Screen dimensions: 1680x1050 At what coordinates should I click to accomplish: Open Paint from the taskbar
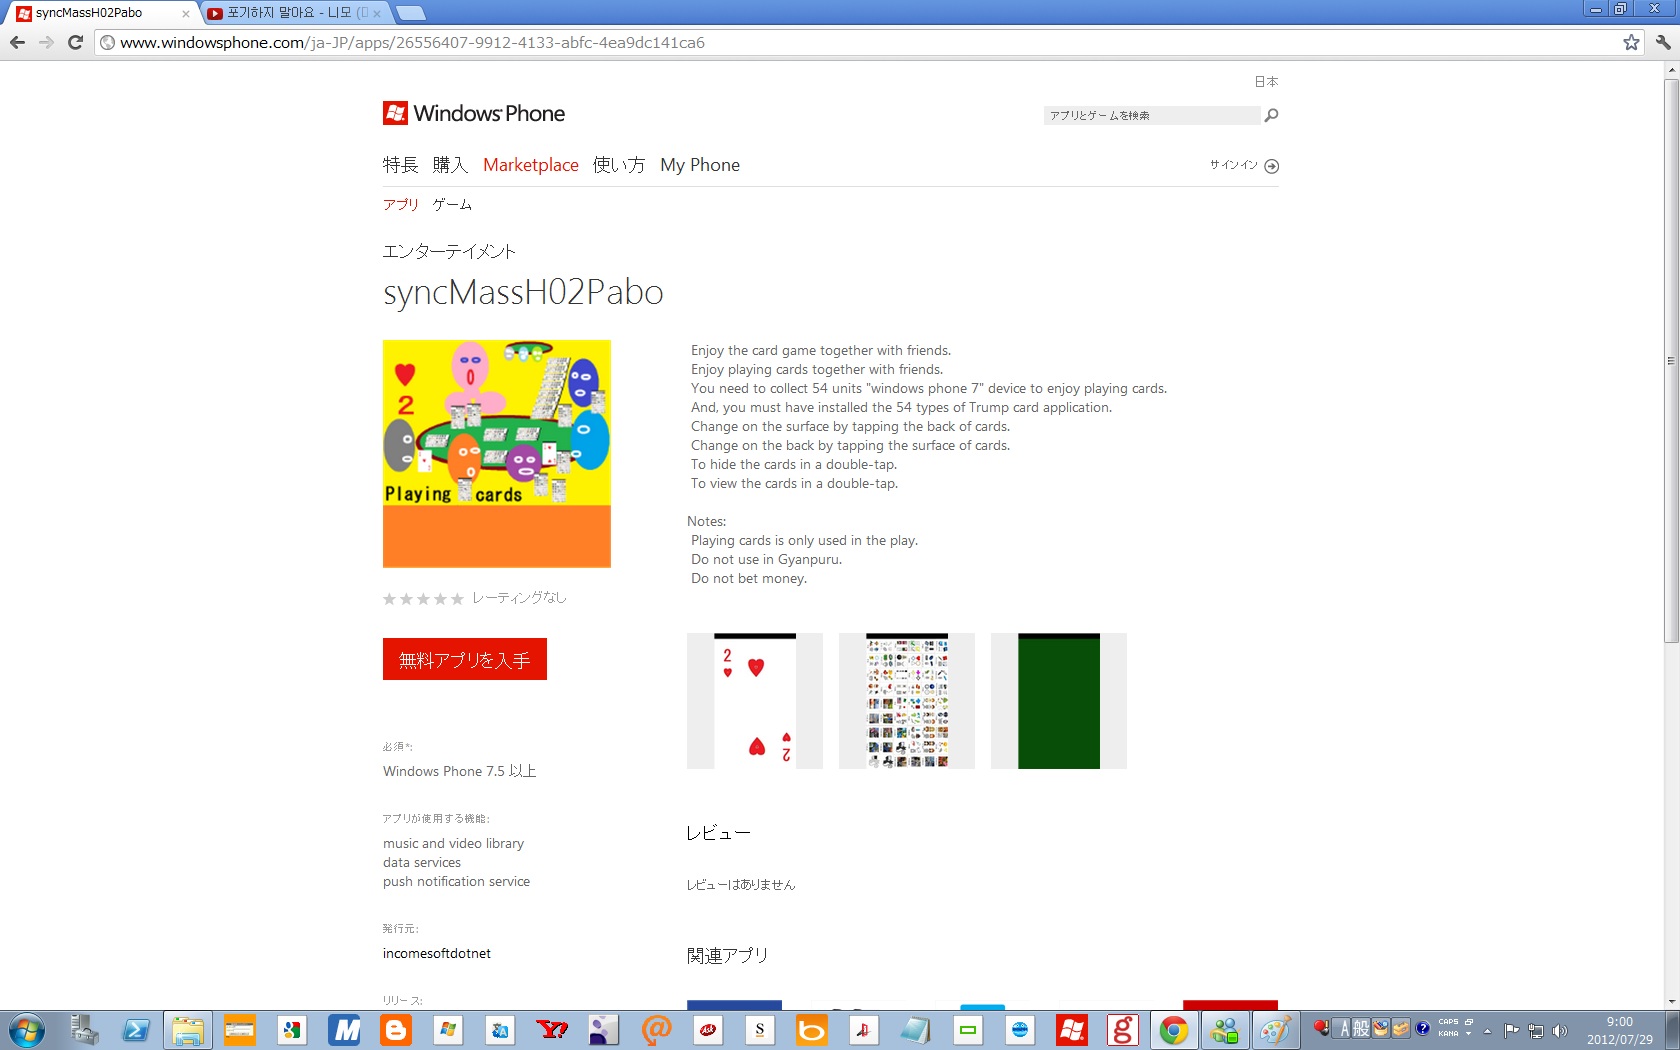click(1276, 1030)
